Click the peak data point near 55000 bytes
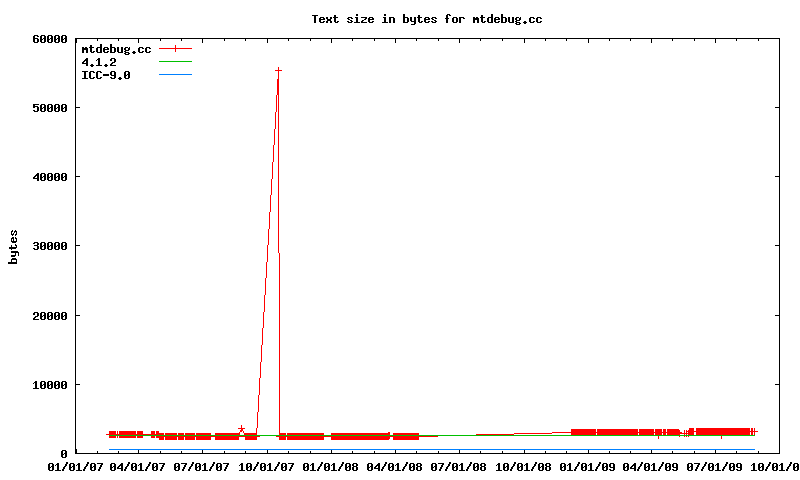 coord(278,70)
